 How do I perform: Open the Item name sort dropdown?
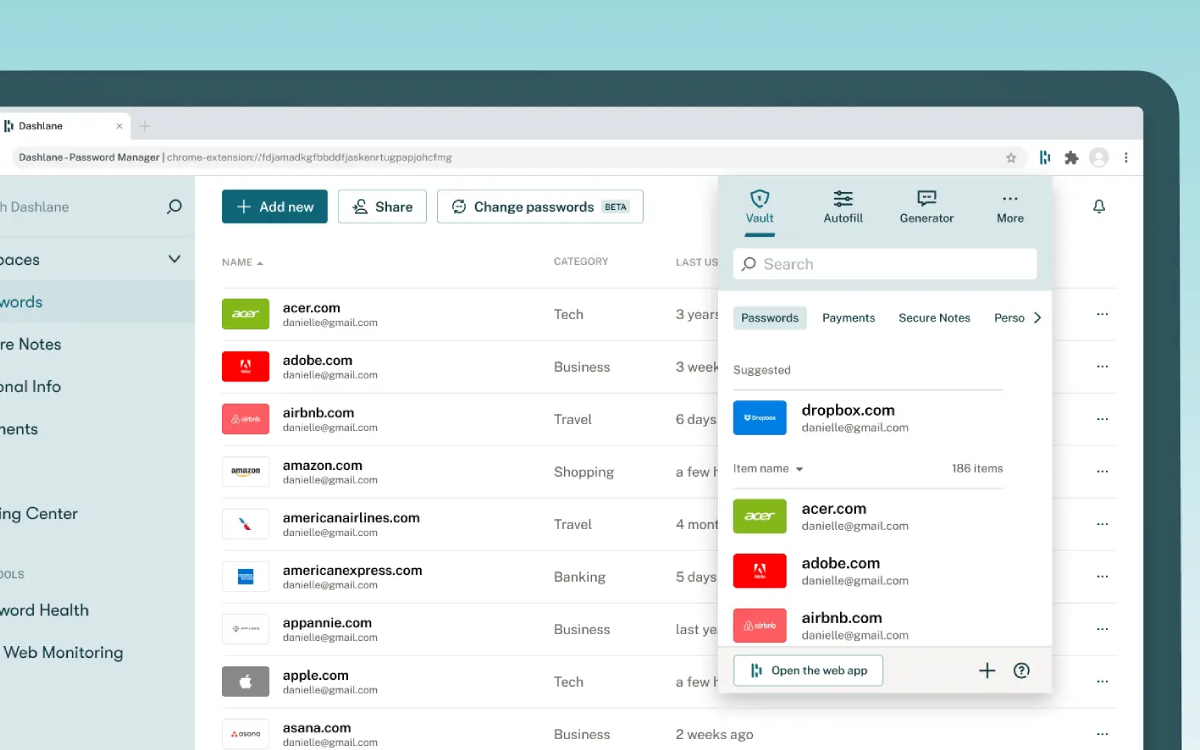point(768,468)
